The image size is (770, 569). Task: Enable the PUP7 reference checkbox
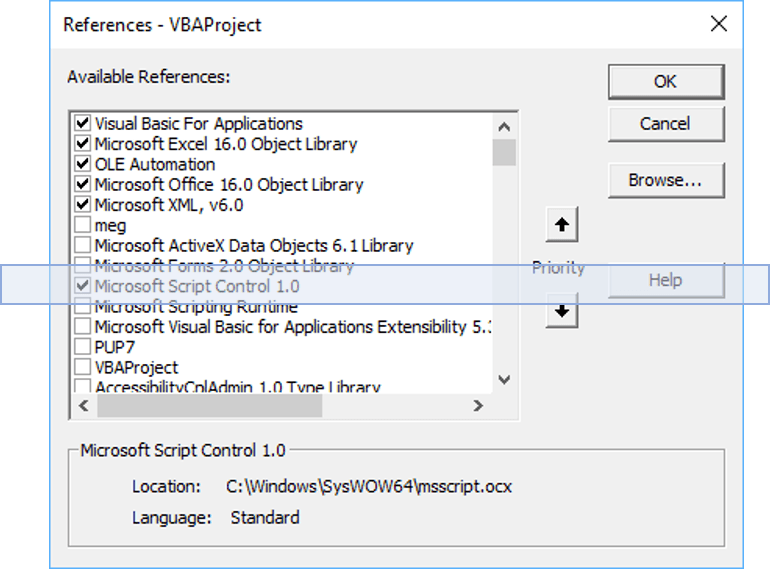coord(83,347)
